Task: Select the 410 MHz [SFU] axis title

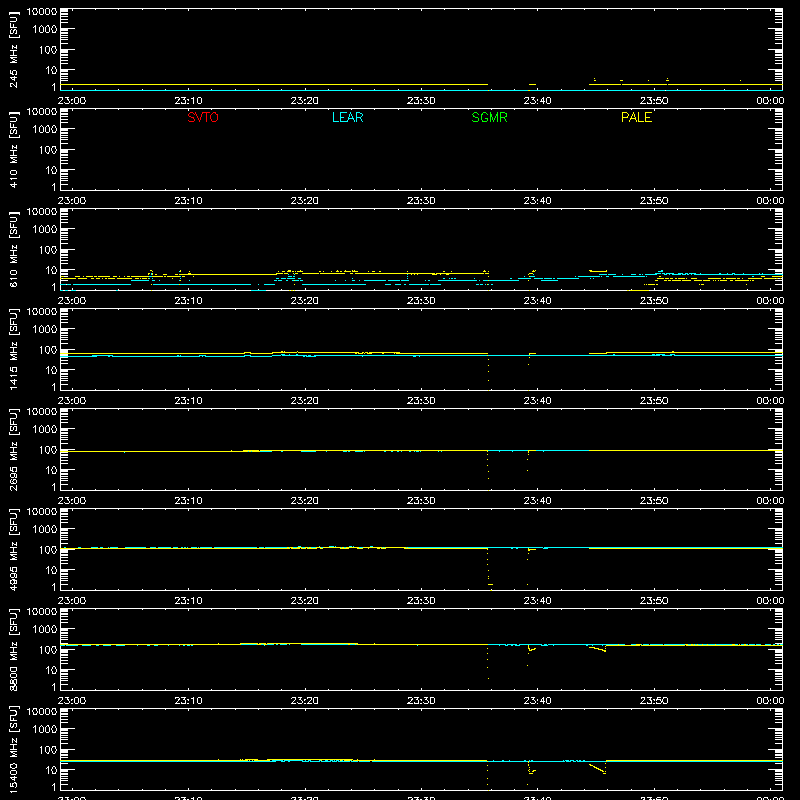Action: pos(14,150)
